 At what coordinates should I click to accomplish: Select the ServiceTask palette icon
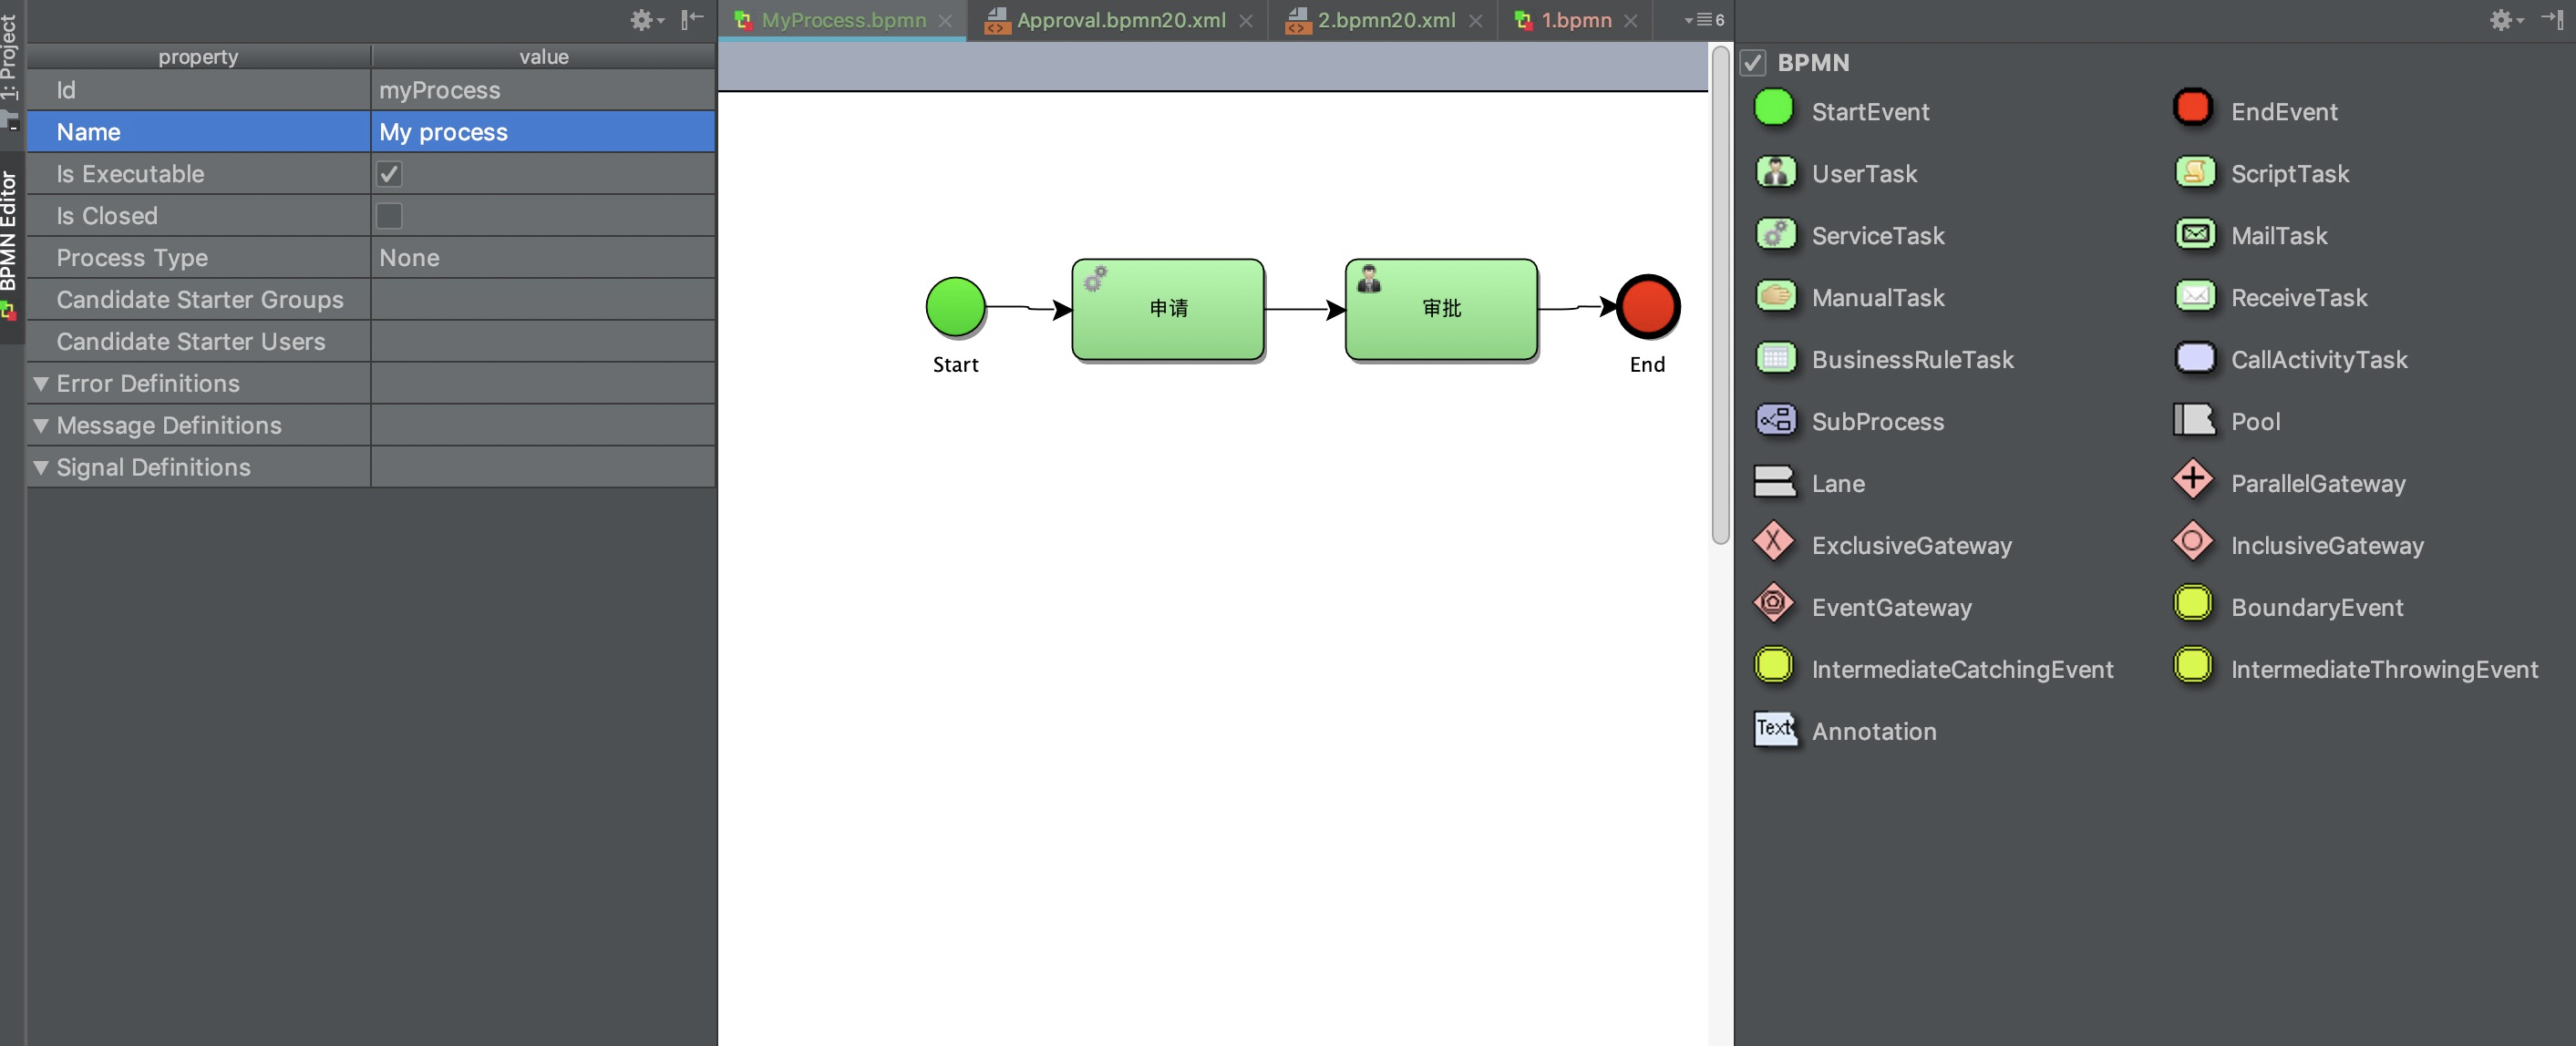pyautogui.click(x=1775, y=234)
